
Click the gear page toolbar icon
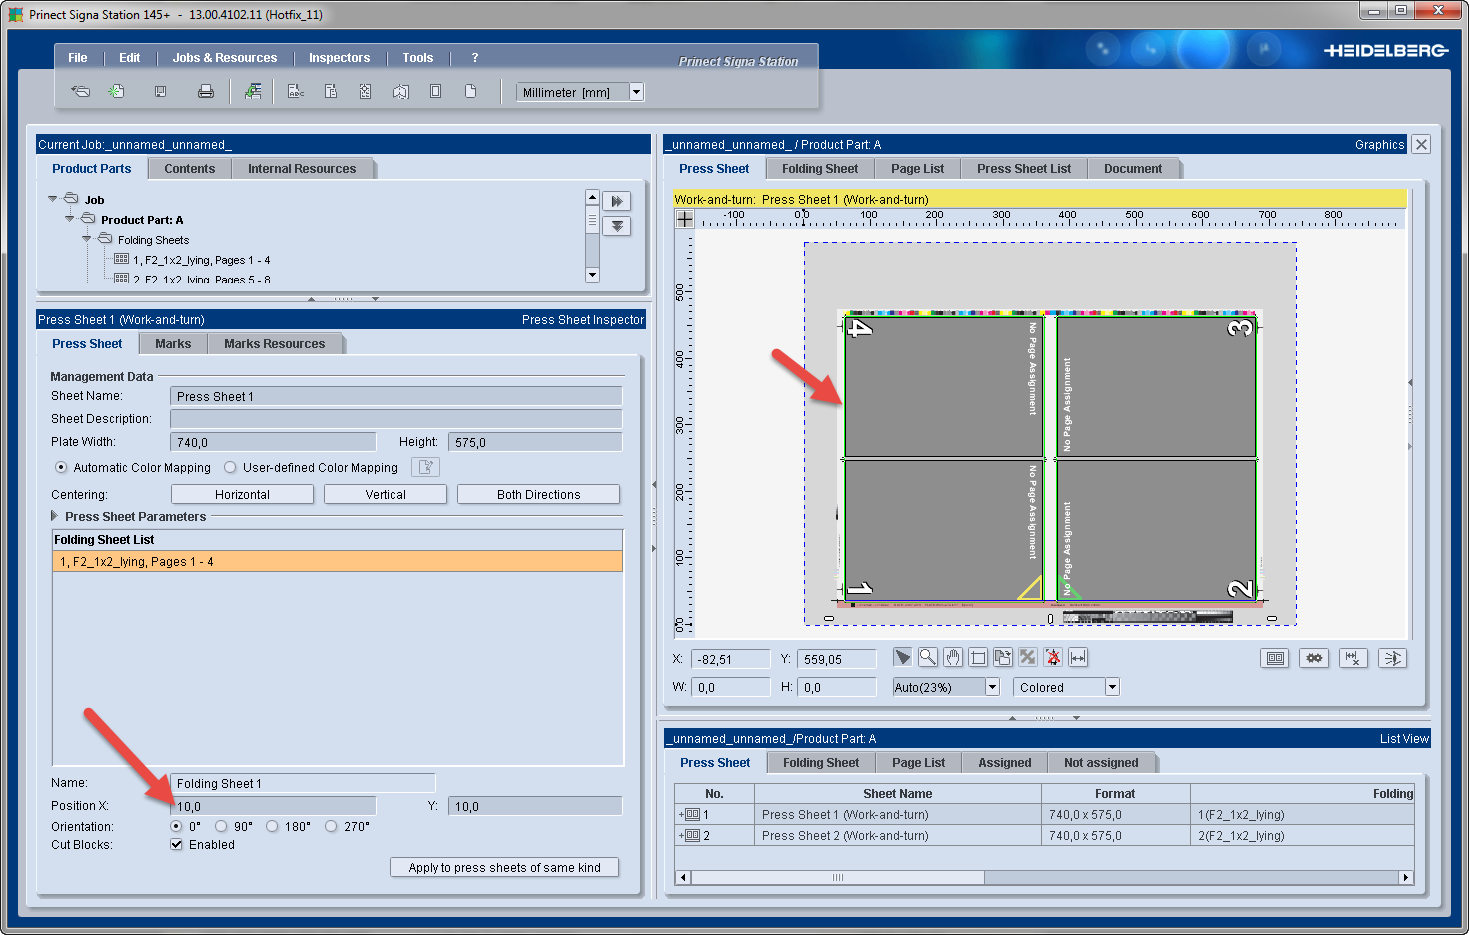click(365, 91)
